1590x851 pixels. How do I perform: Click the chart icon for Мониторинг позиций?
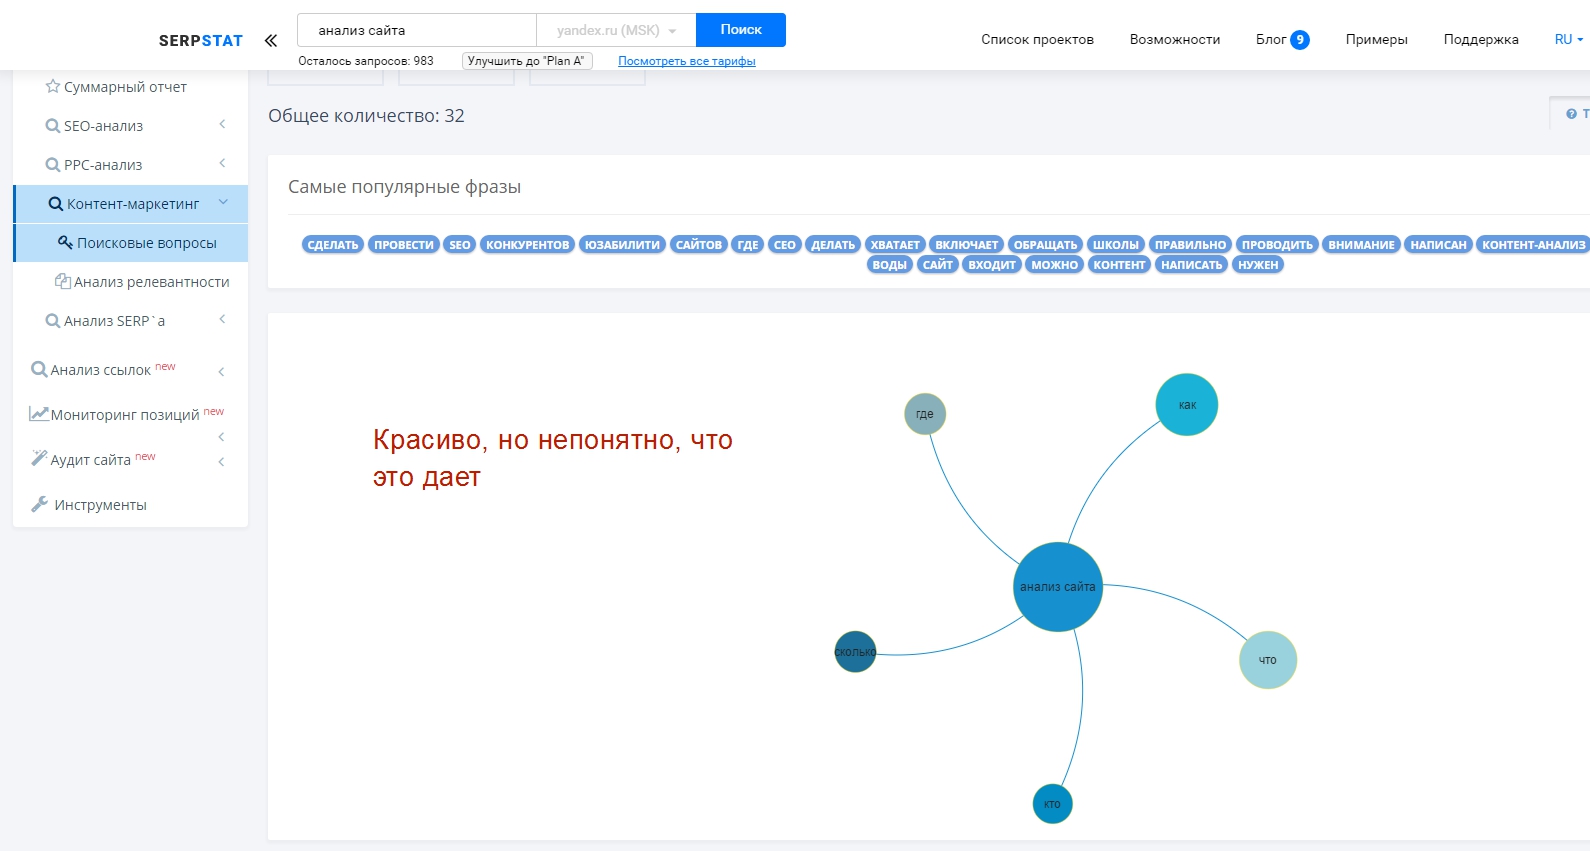point(39,414)
